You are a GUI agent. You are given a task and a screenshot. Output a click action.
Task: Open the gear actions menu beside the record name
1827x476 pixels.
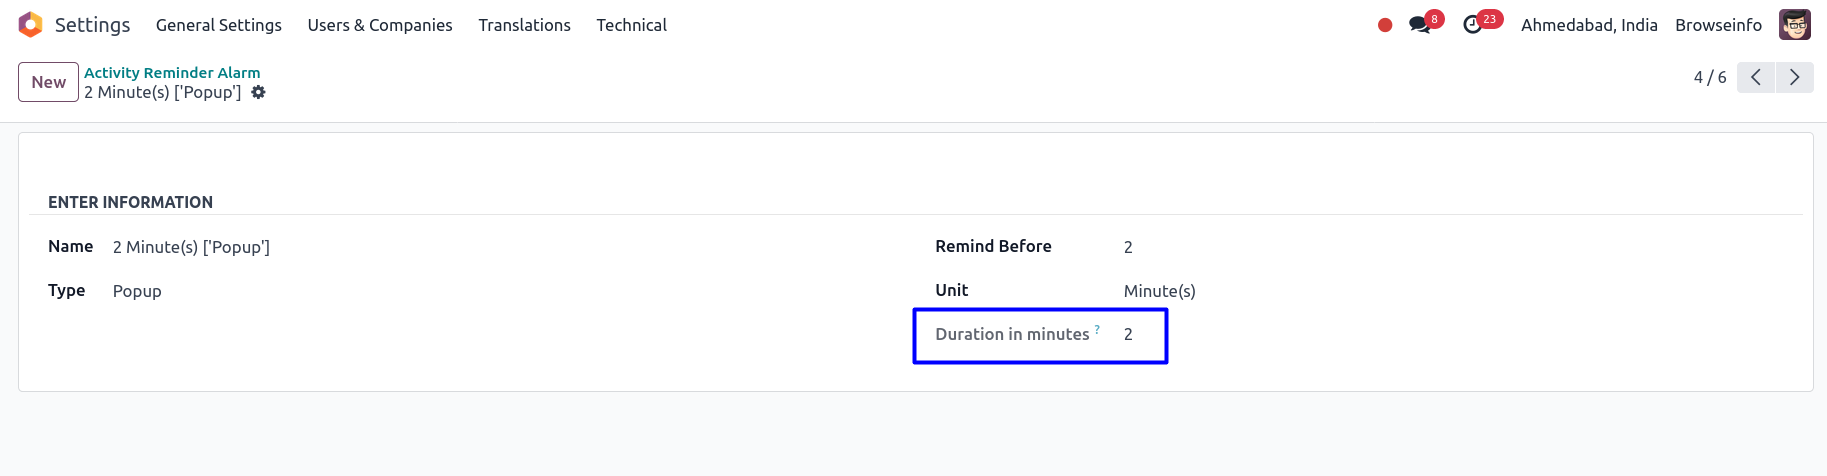click(258, 92)
